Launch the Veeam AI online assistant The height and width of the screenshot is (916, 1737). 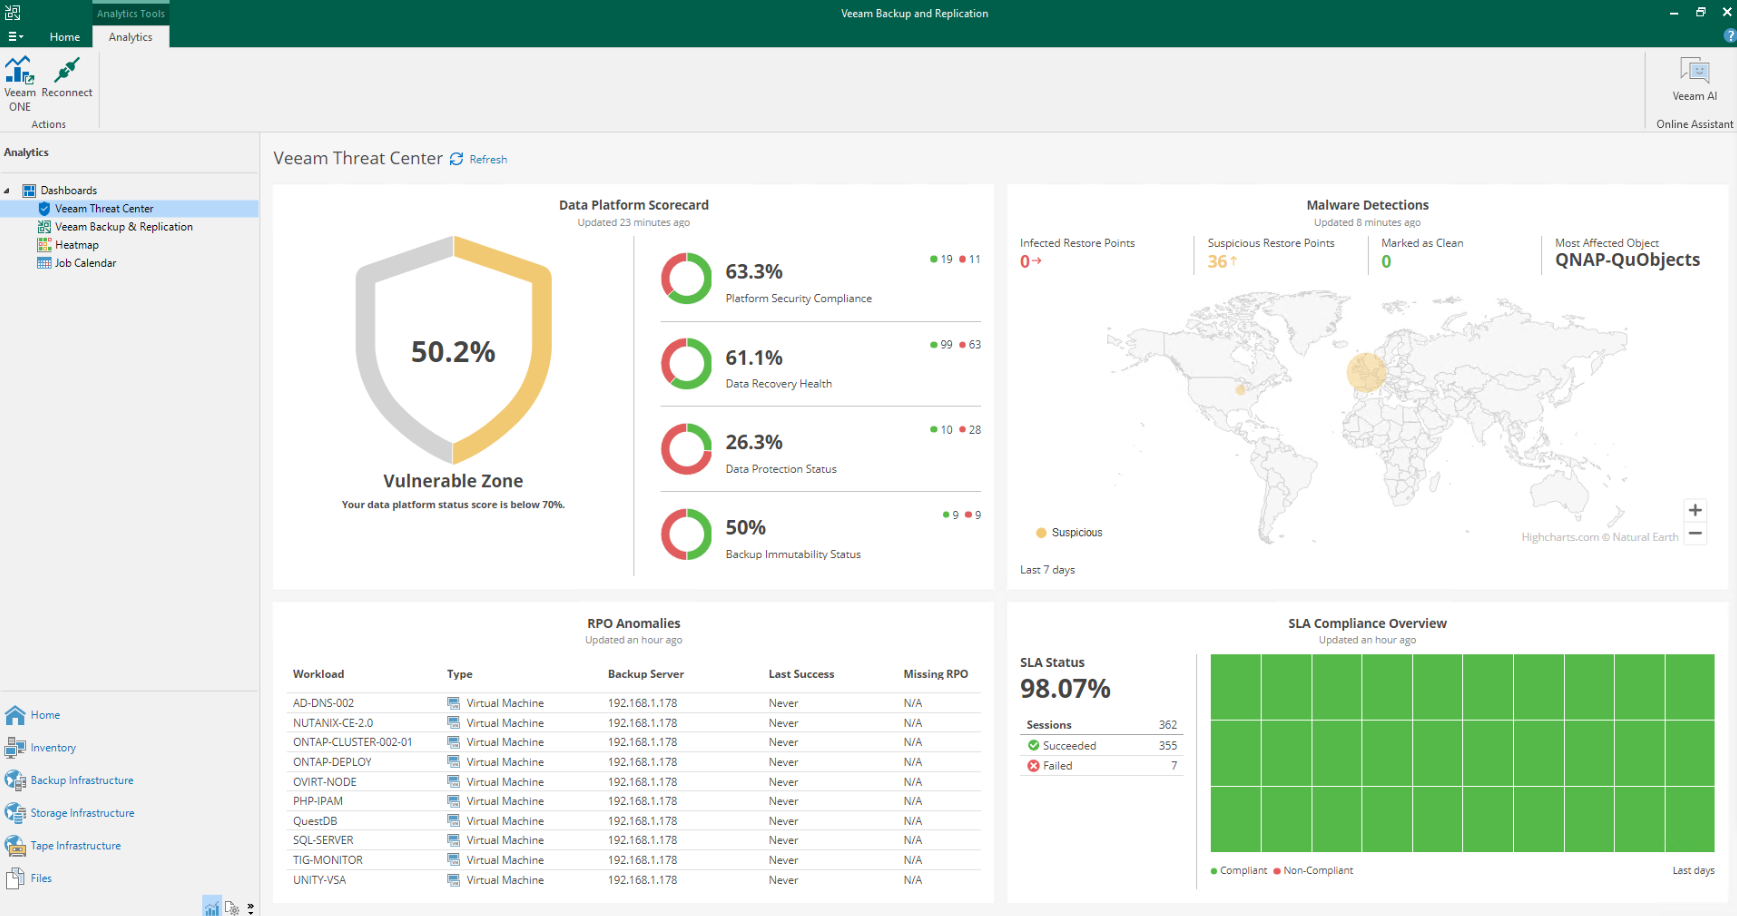(1694, 79)
